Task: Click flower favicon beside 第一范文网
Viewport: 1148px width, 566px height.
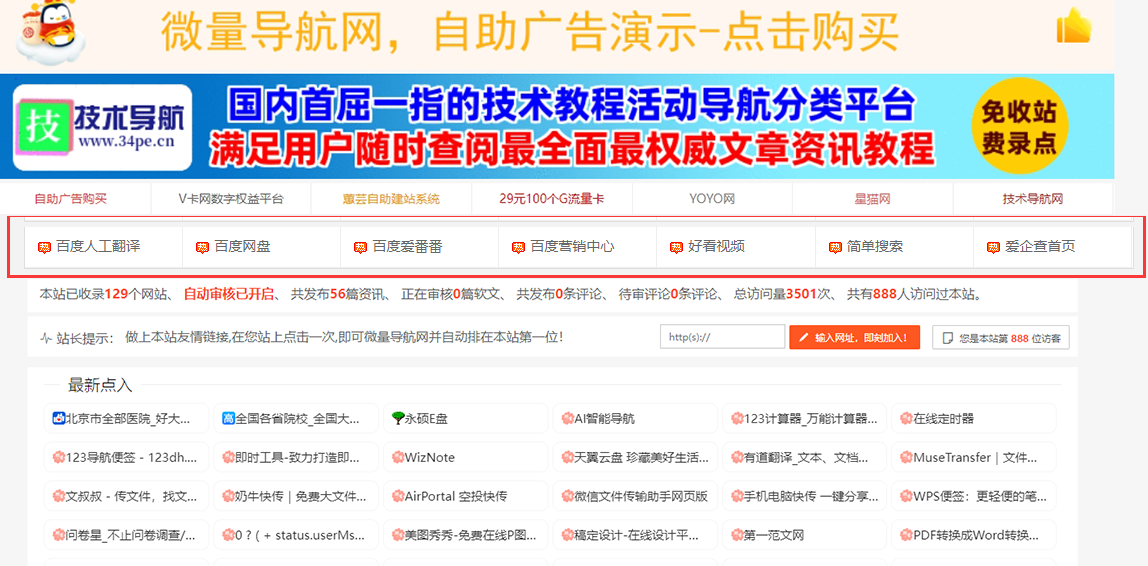Action: click(x=737, y=535)
